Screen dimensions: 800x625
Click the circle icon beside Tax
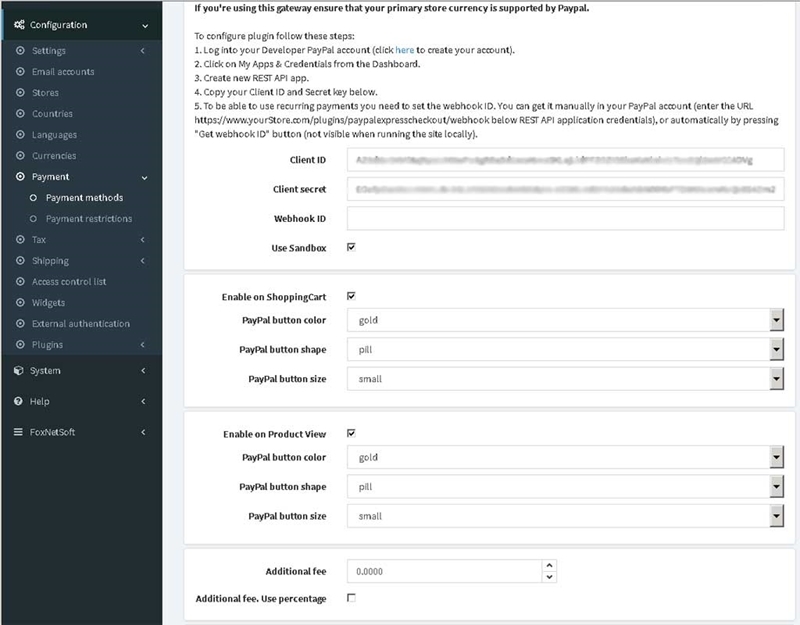(20, 239)
